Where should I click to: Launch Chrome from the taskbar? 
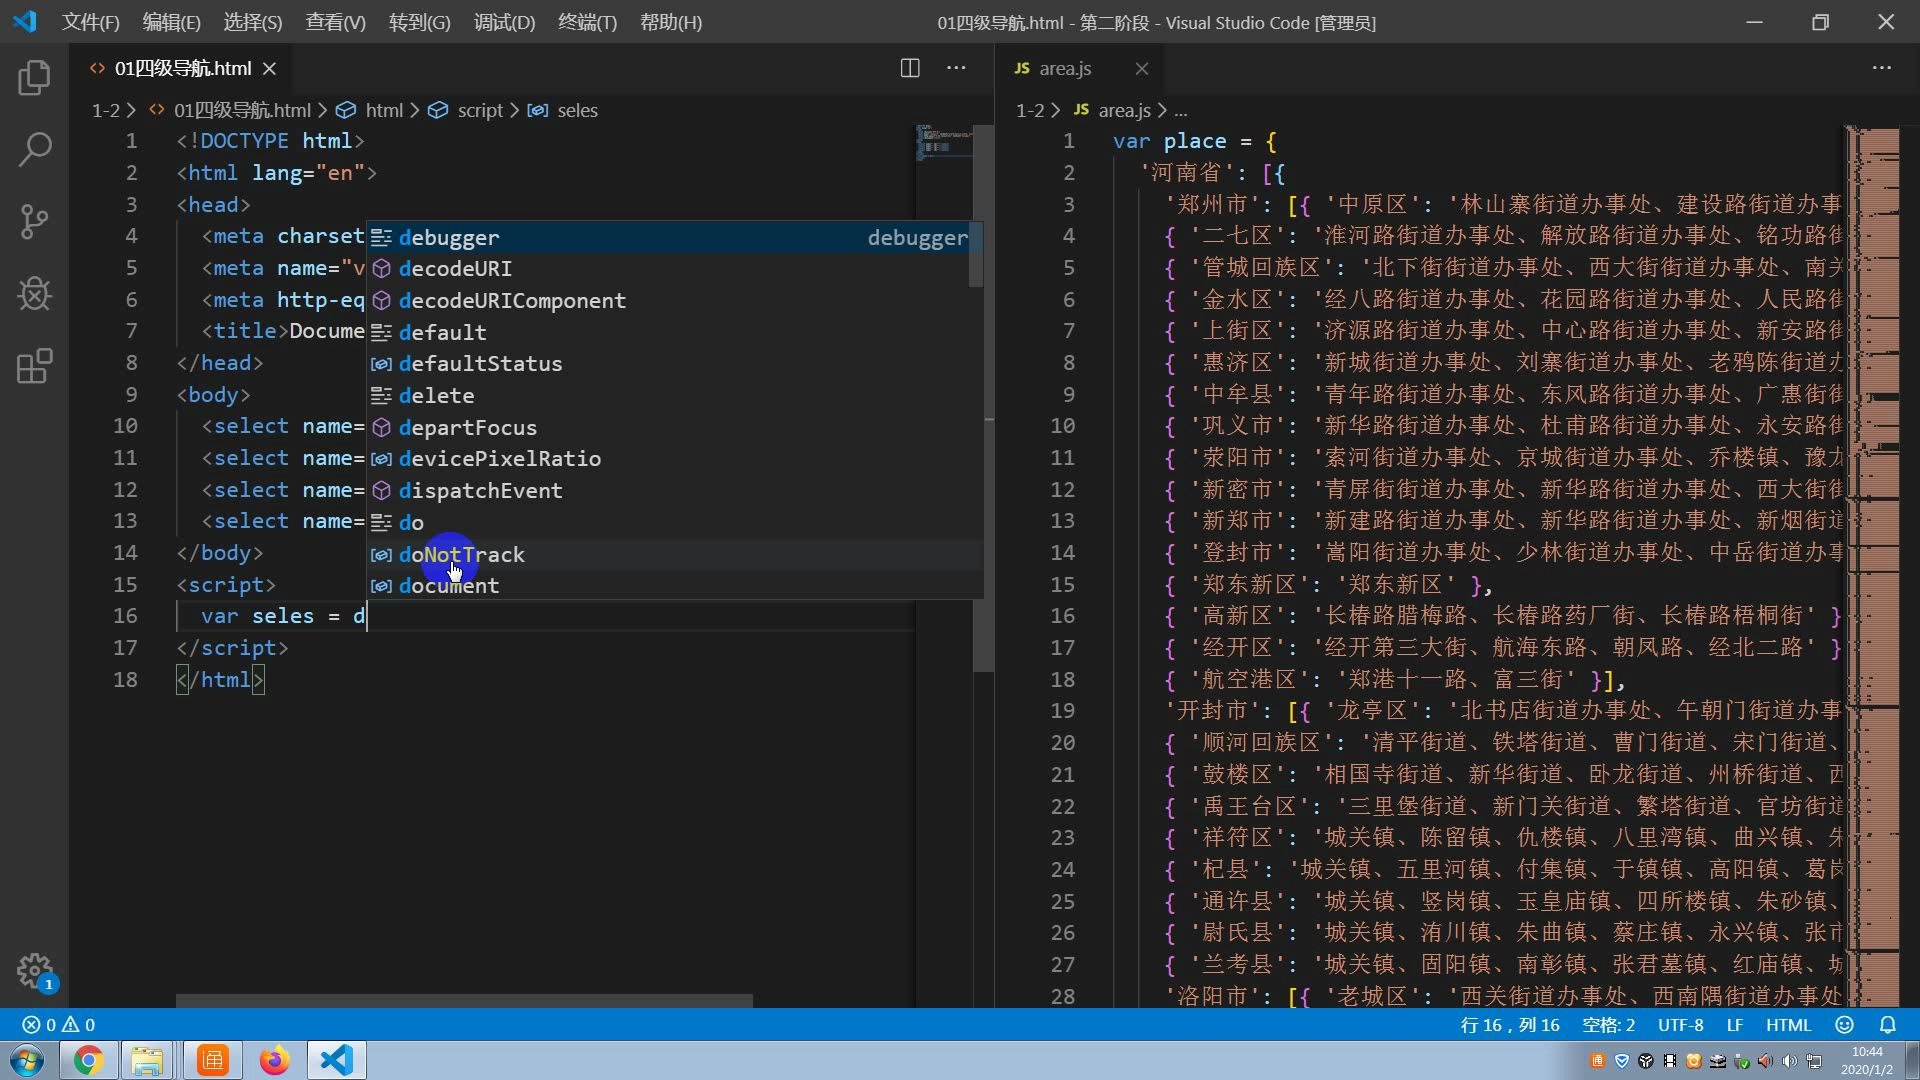pos(88,1060)
